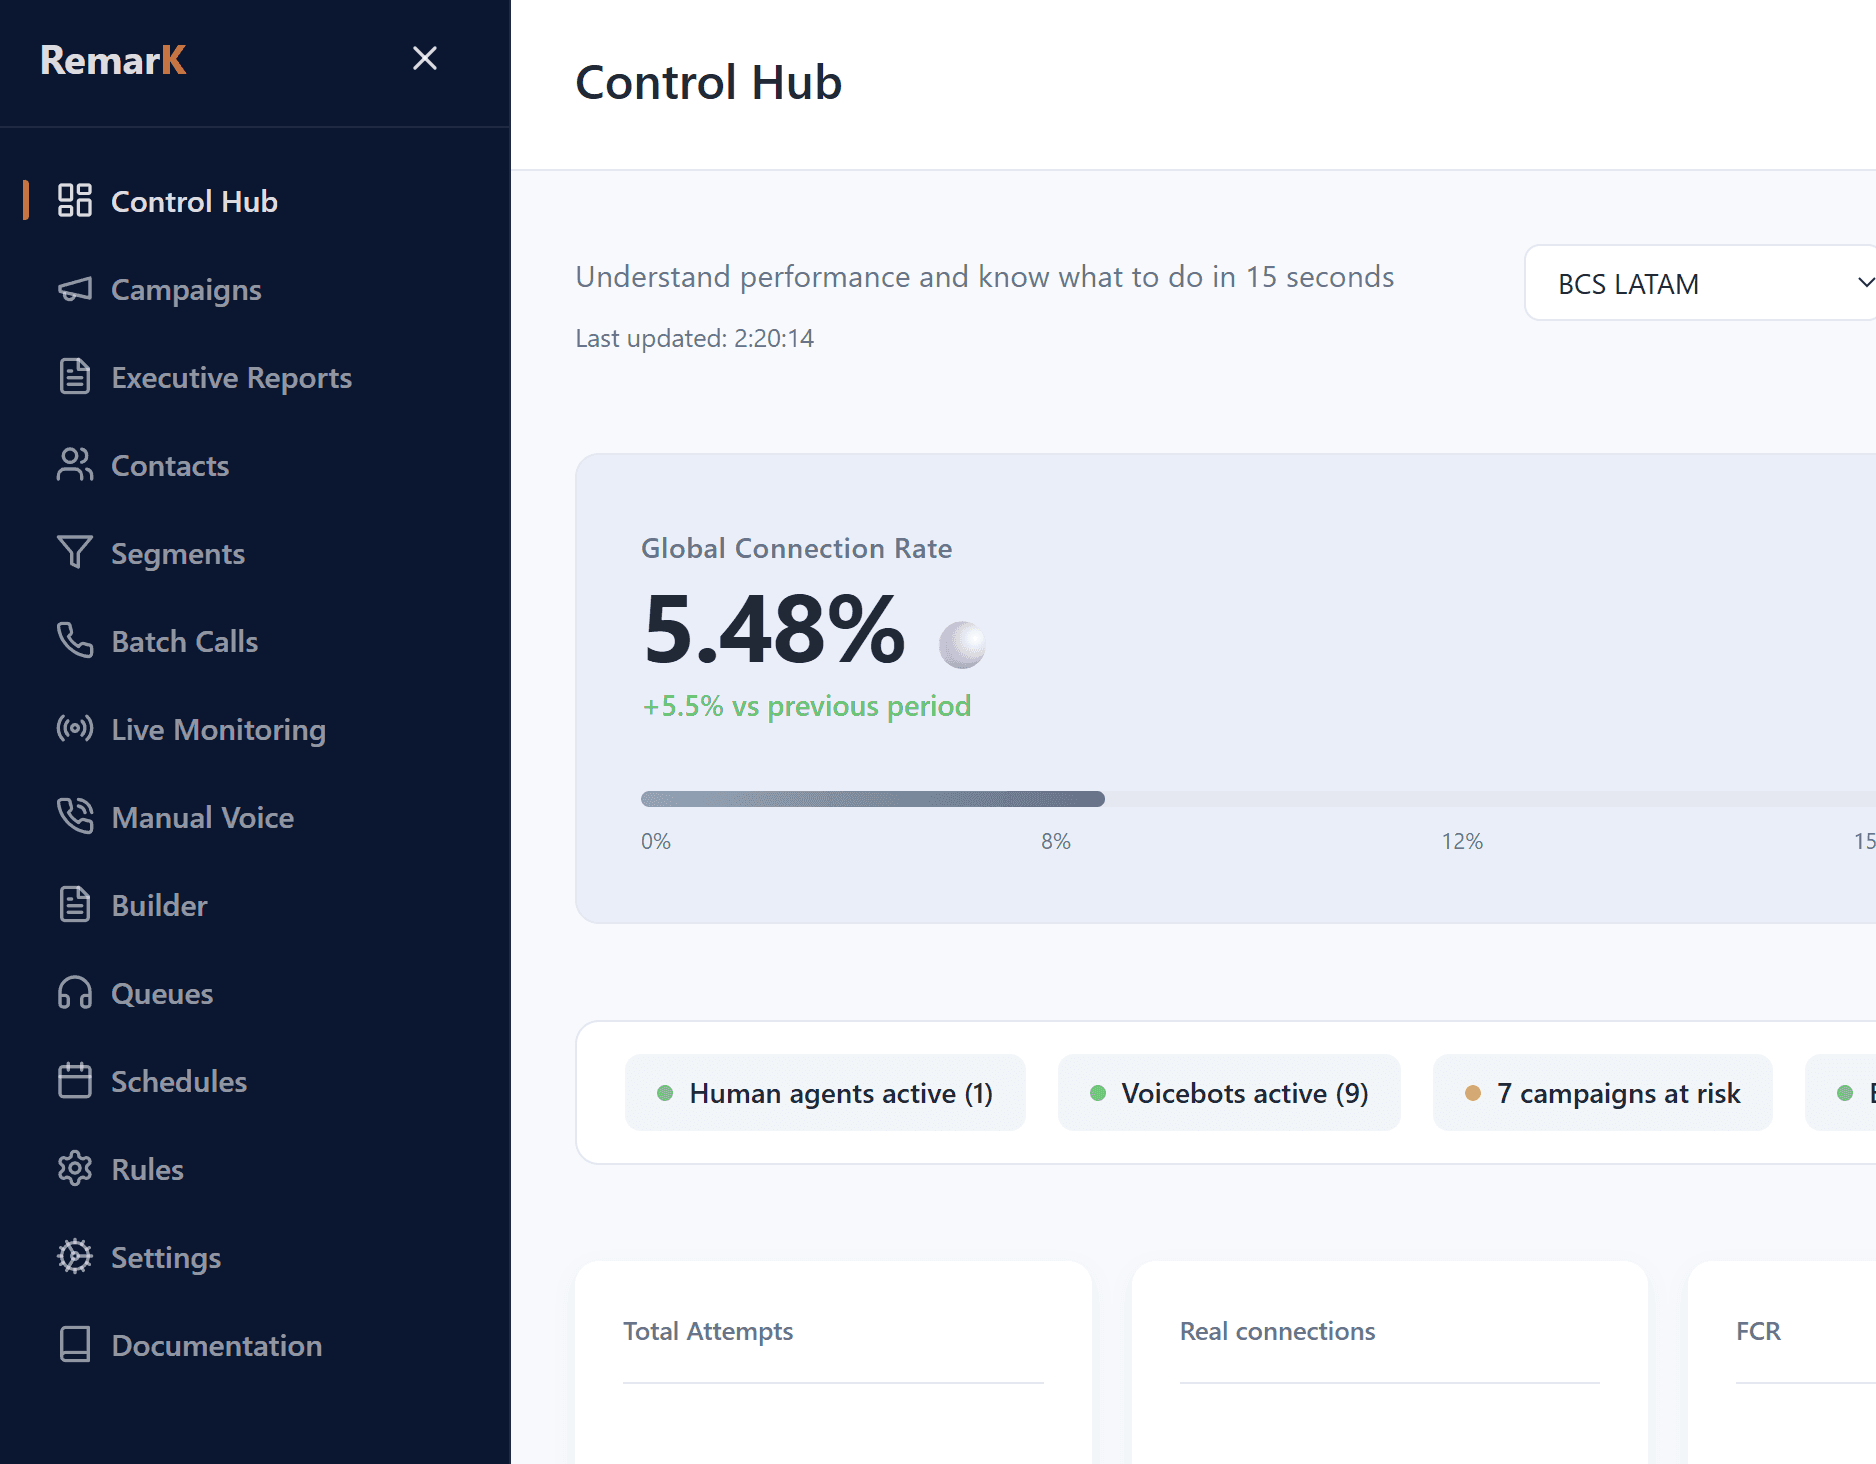Click 'Last updated: 2:20:14' text
1876x1464 pixels.
pos(694,338)
